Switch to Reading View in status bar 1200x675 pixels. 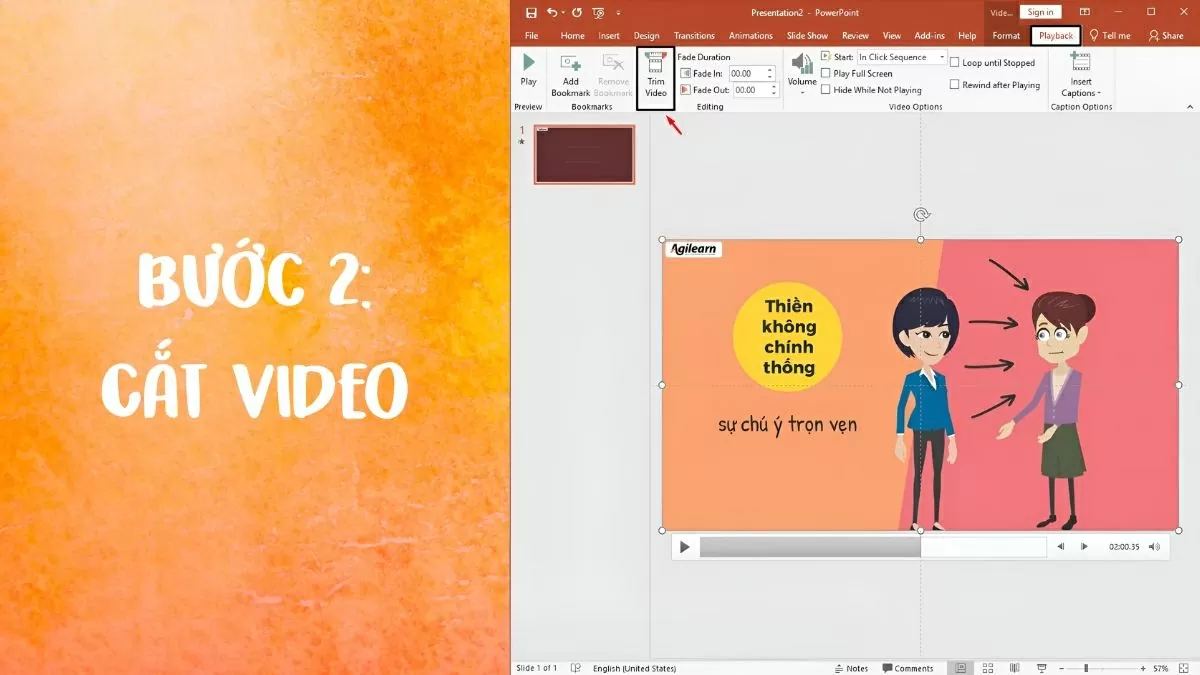click(1014, 668)
